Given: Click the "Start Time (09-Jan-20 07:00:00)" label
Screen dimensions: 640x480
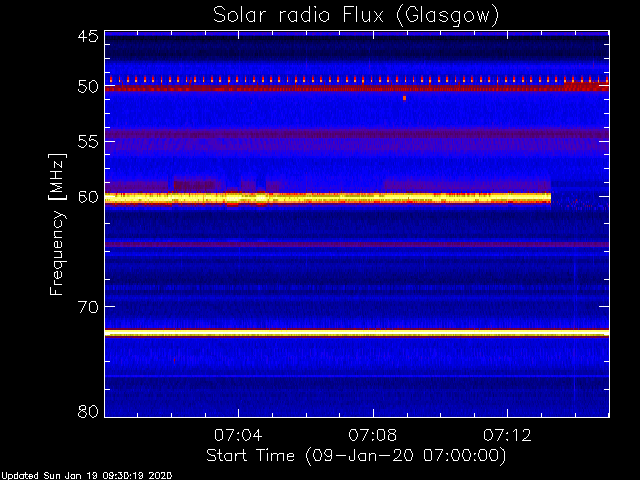Looking at the screenshot, I should click(x=356, y=455).
